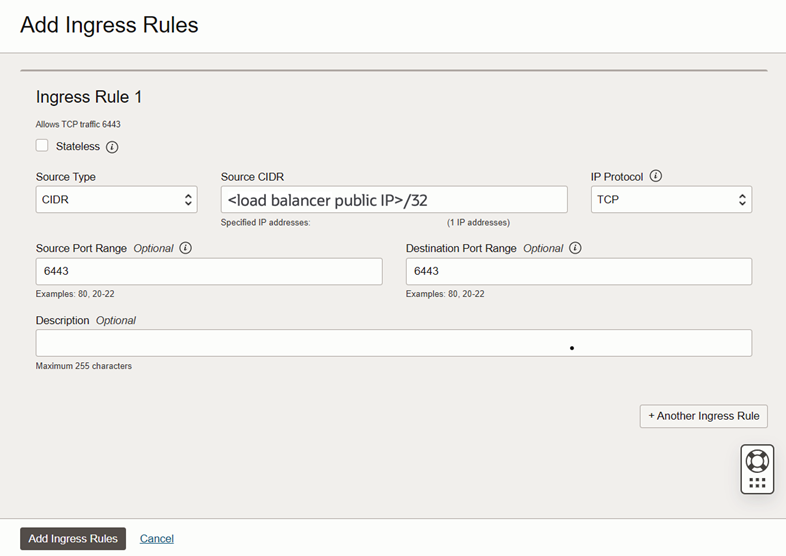Click the Add Ingress Rules button
Viewport: 786px width, 556px height.
click(x=73, y=538)
